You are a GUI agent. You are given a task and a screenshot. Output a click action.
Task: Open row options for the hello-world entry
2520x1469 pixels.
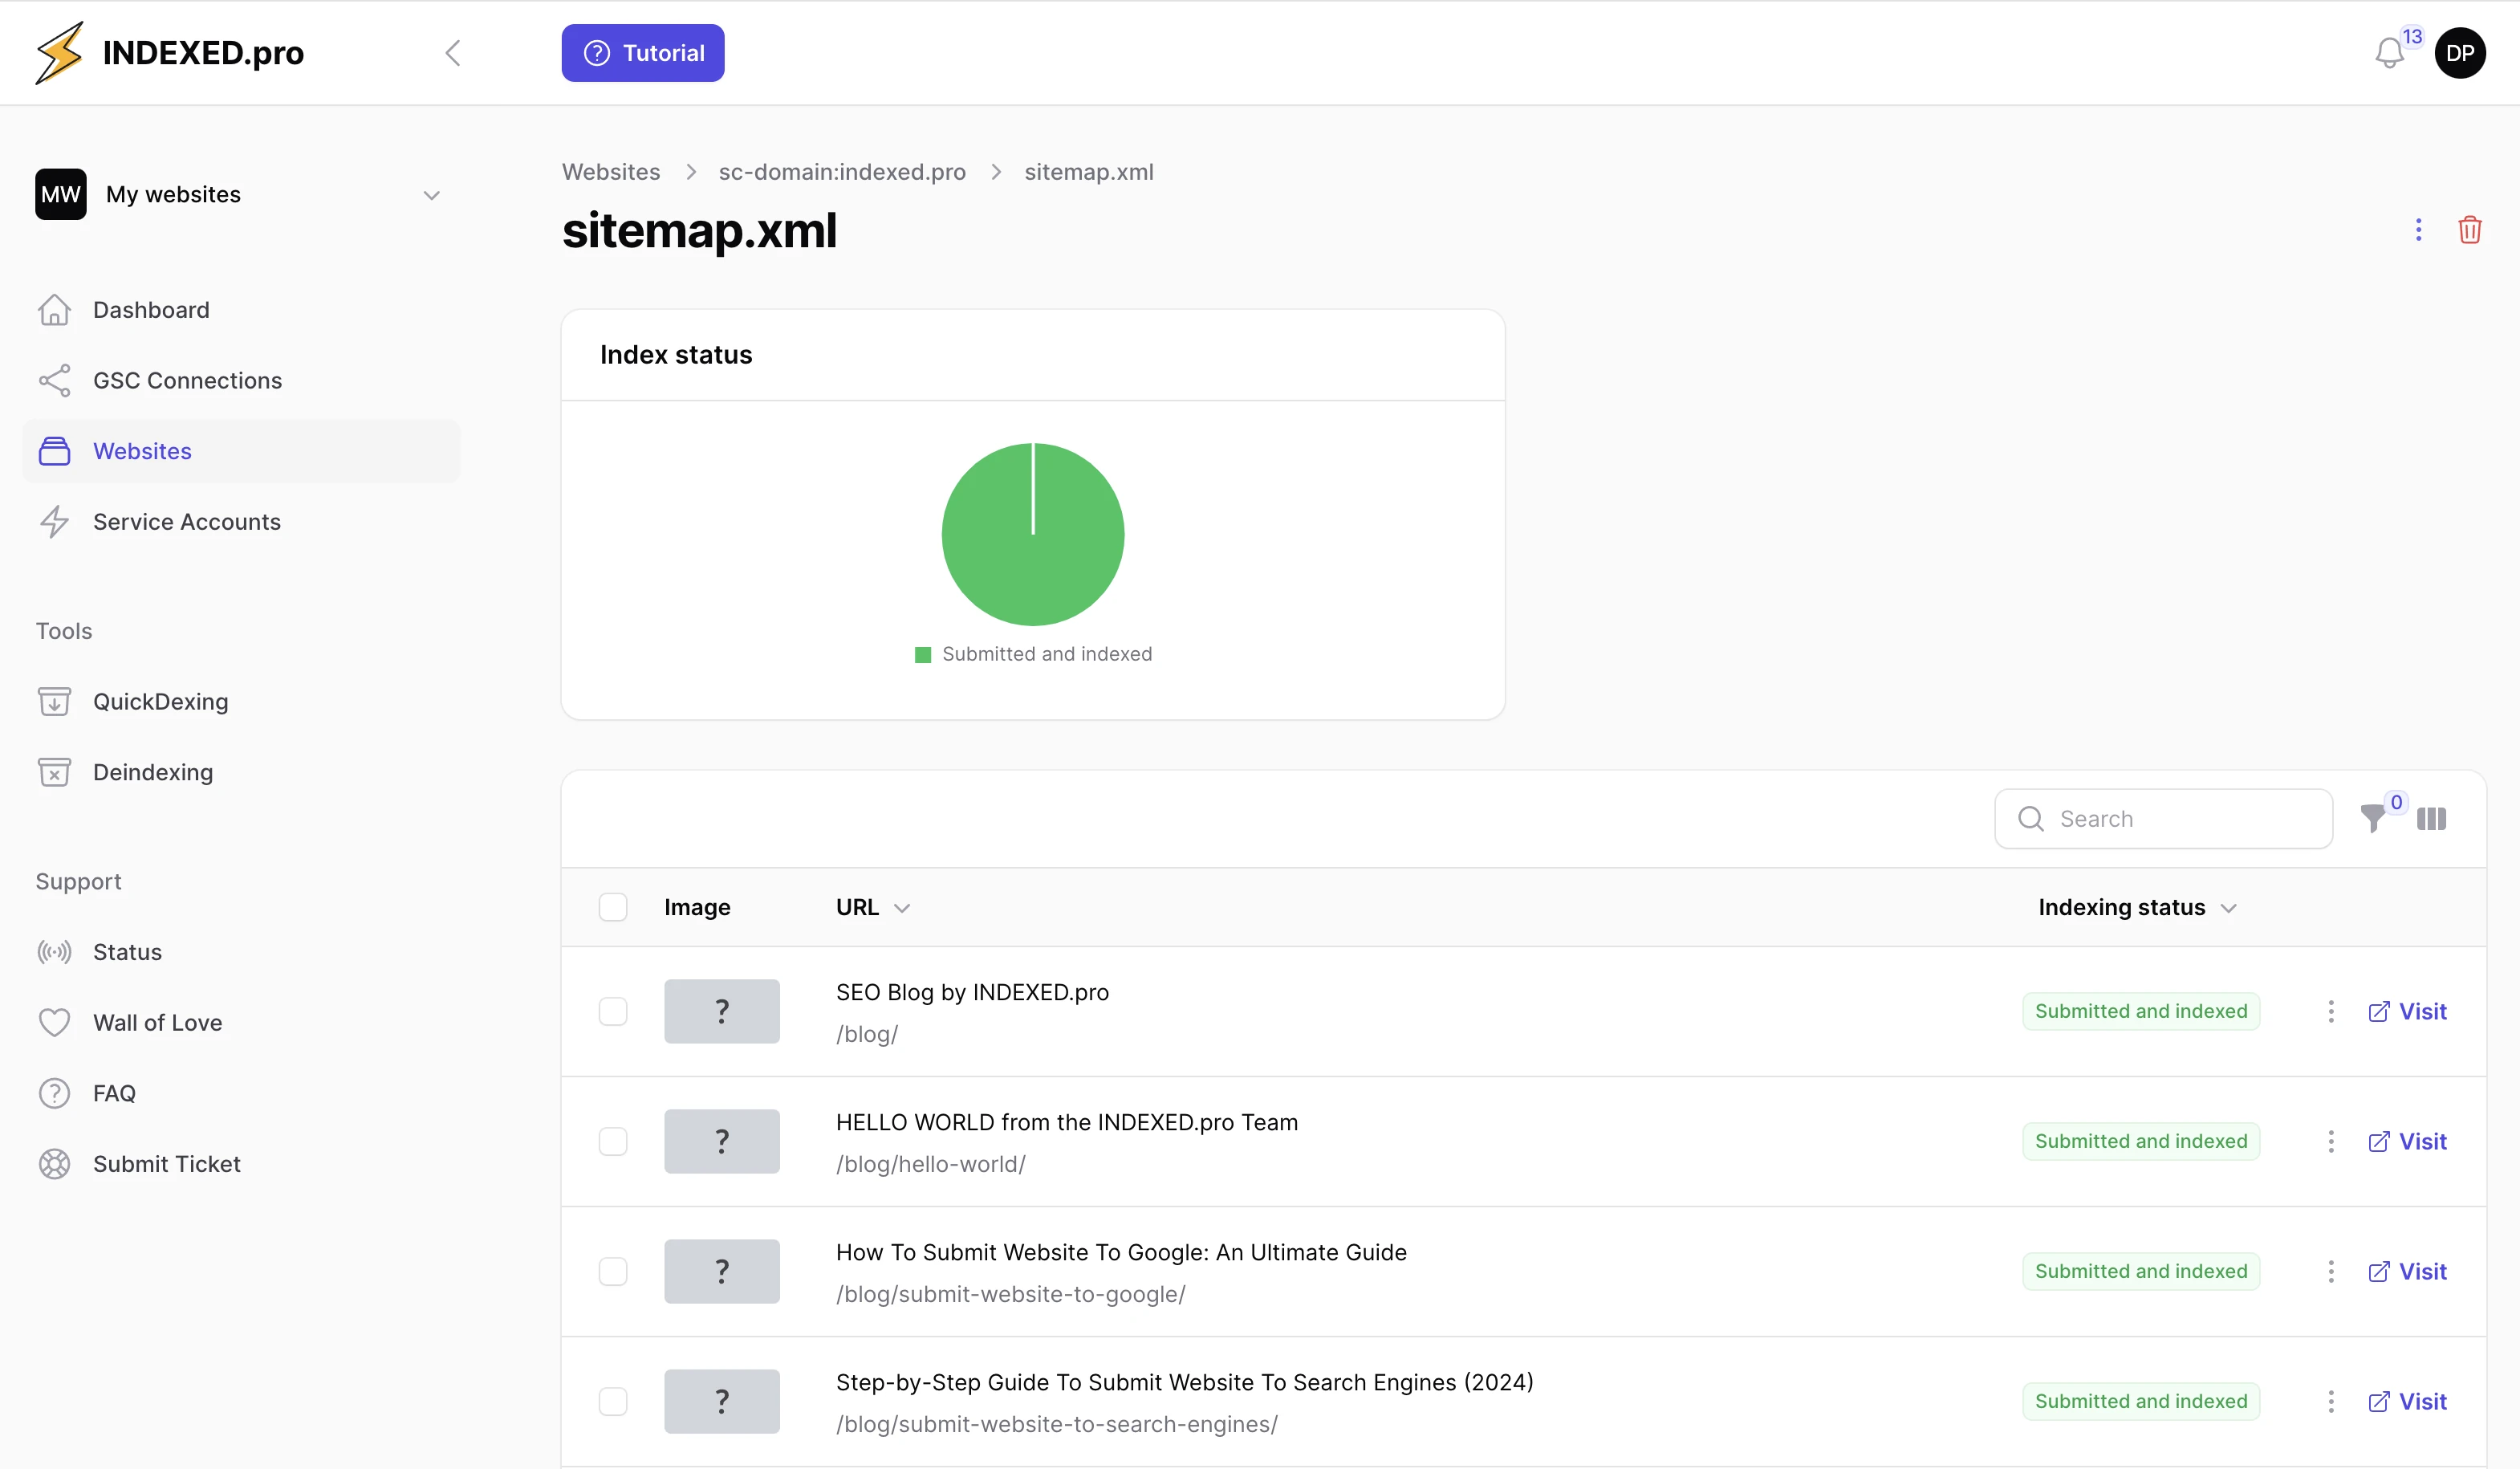pyautogui.click(x=2330, y=1141)
